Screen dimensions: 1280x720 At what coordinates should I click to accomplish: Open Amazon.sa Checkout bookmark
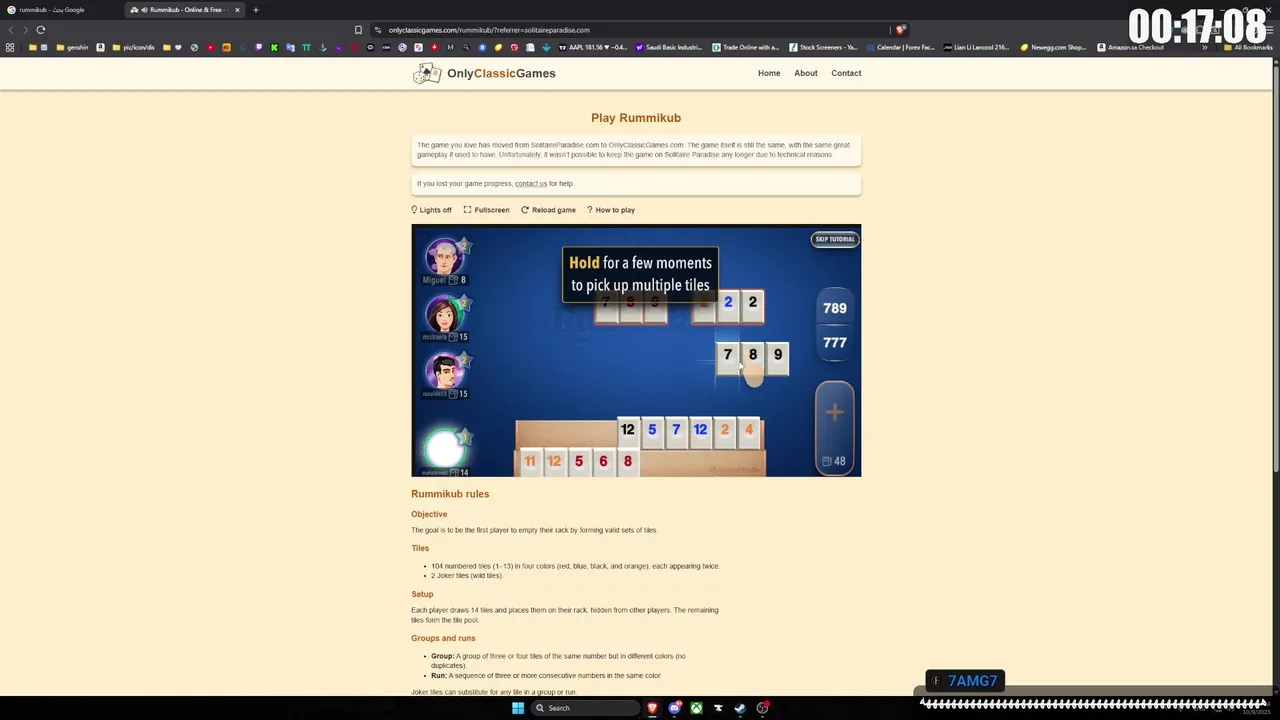click(x=1130, y=47)
